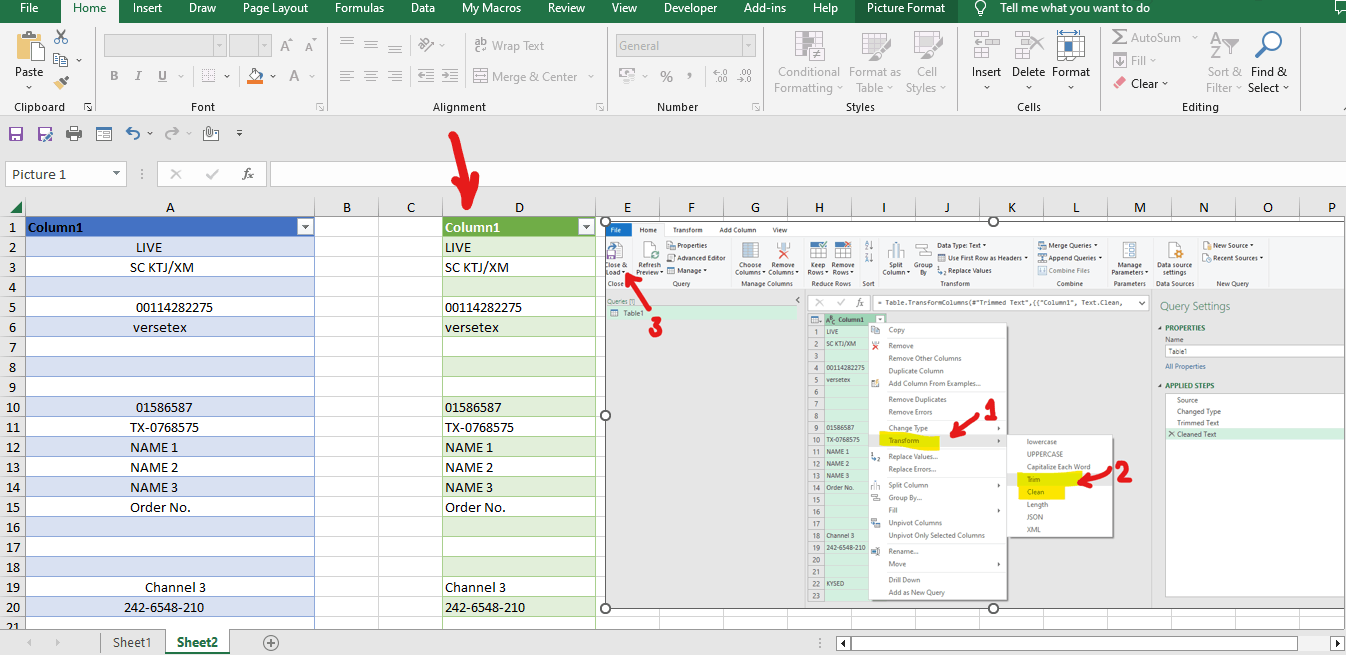Click the Paste clipboard icon
The width and height of the screenshot is (1346, 655).
[x=29, y=46]
